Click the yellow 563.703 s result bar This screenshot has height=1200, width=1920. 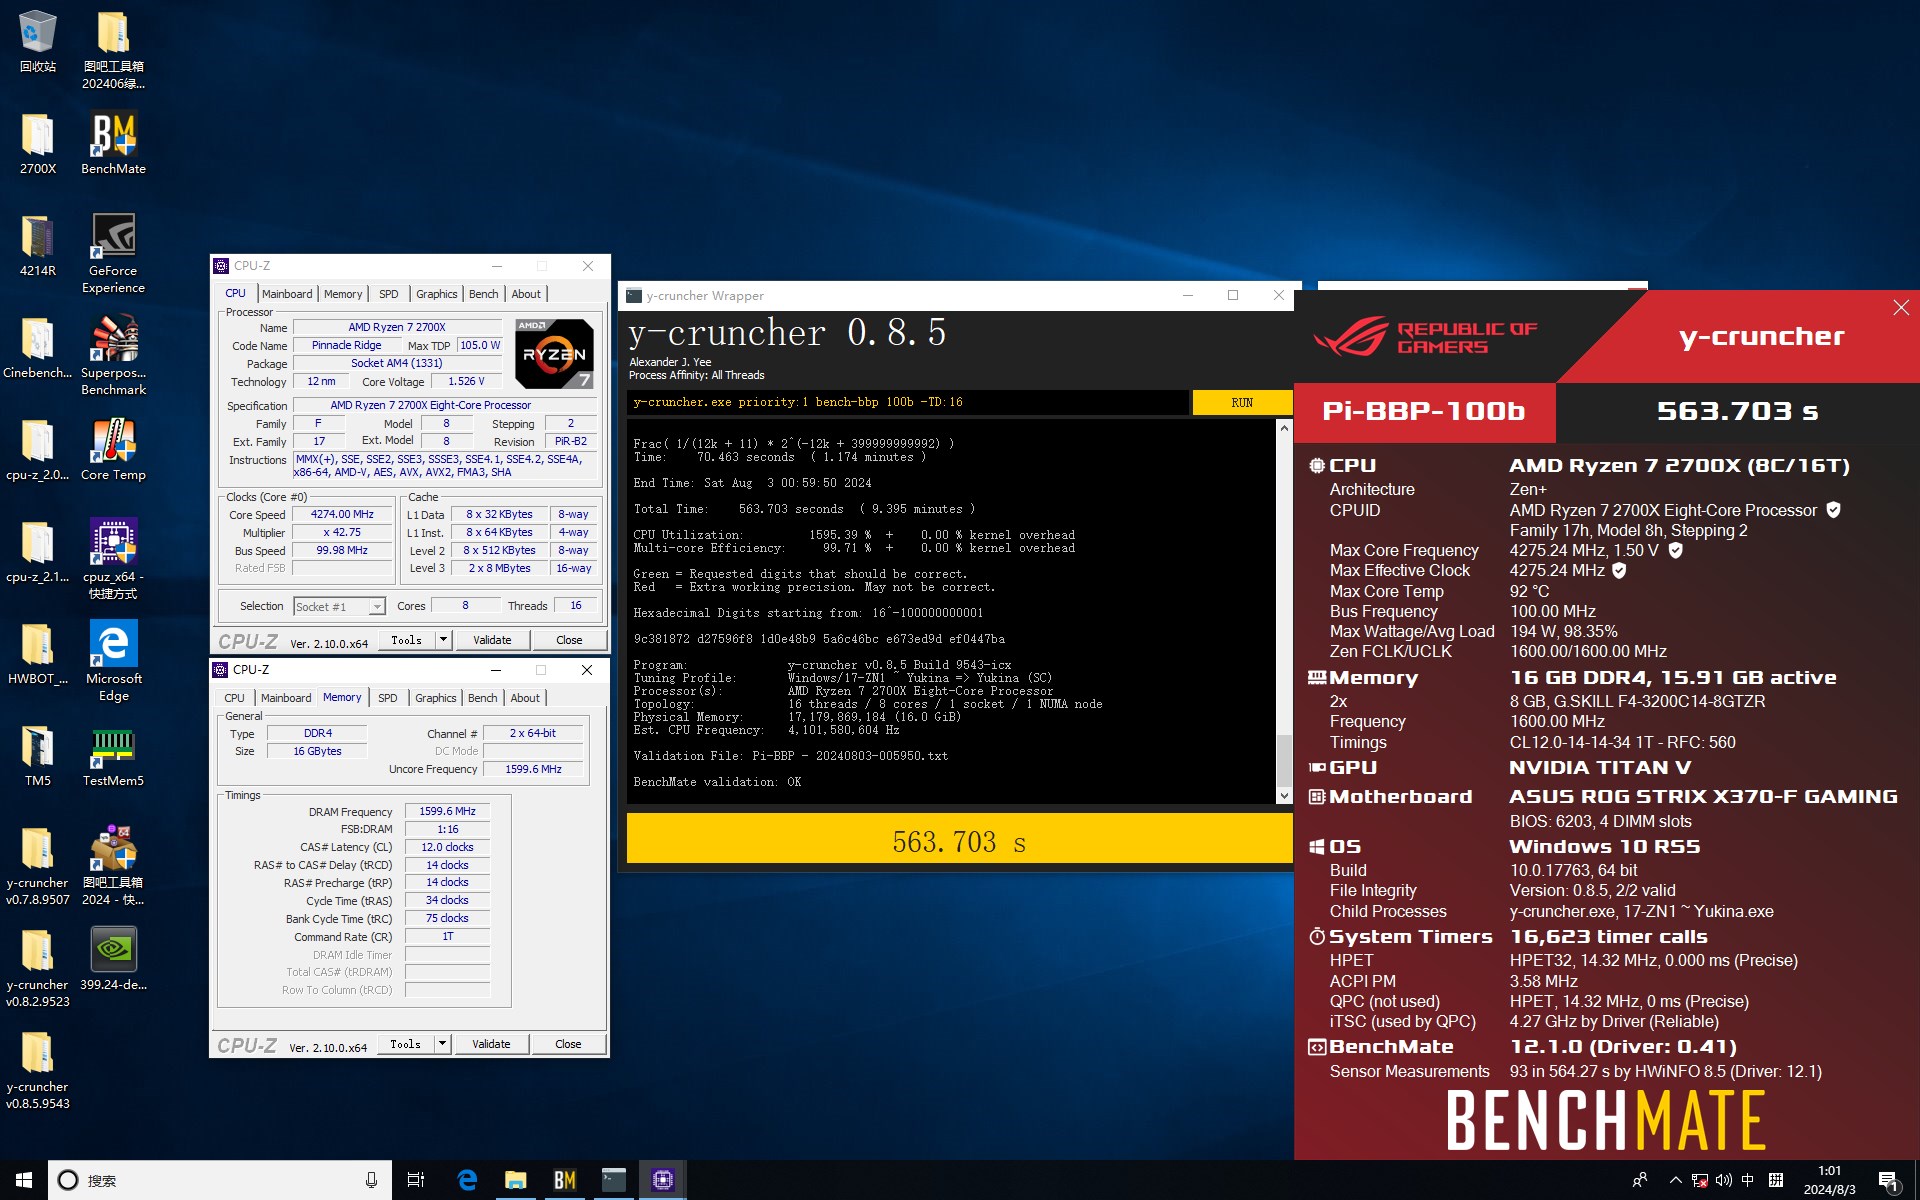click(959, 839)
